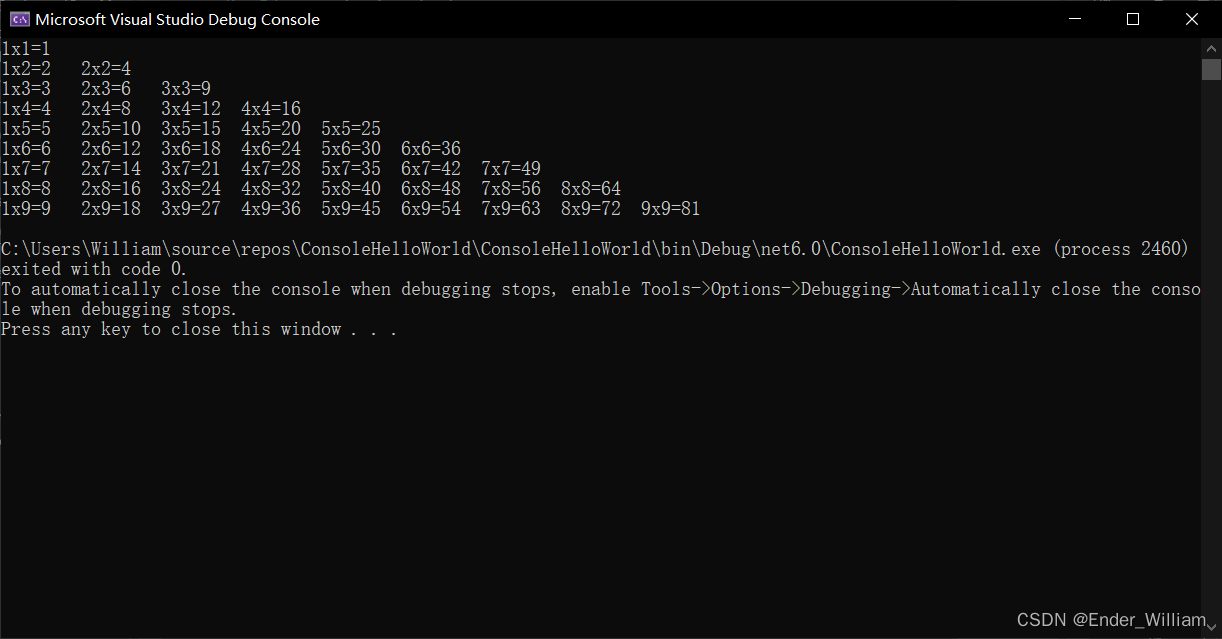Image resolution: width=1222 pixels, height=639 pixels.
Task: Click the scroll up arrow
Action: [x=1211, y=48]
